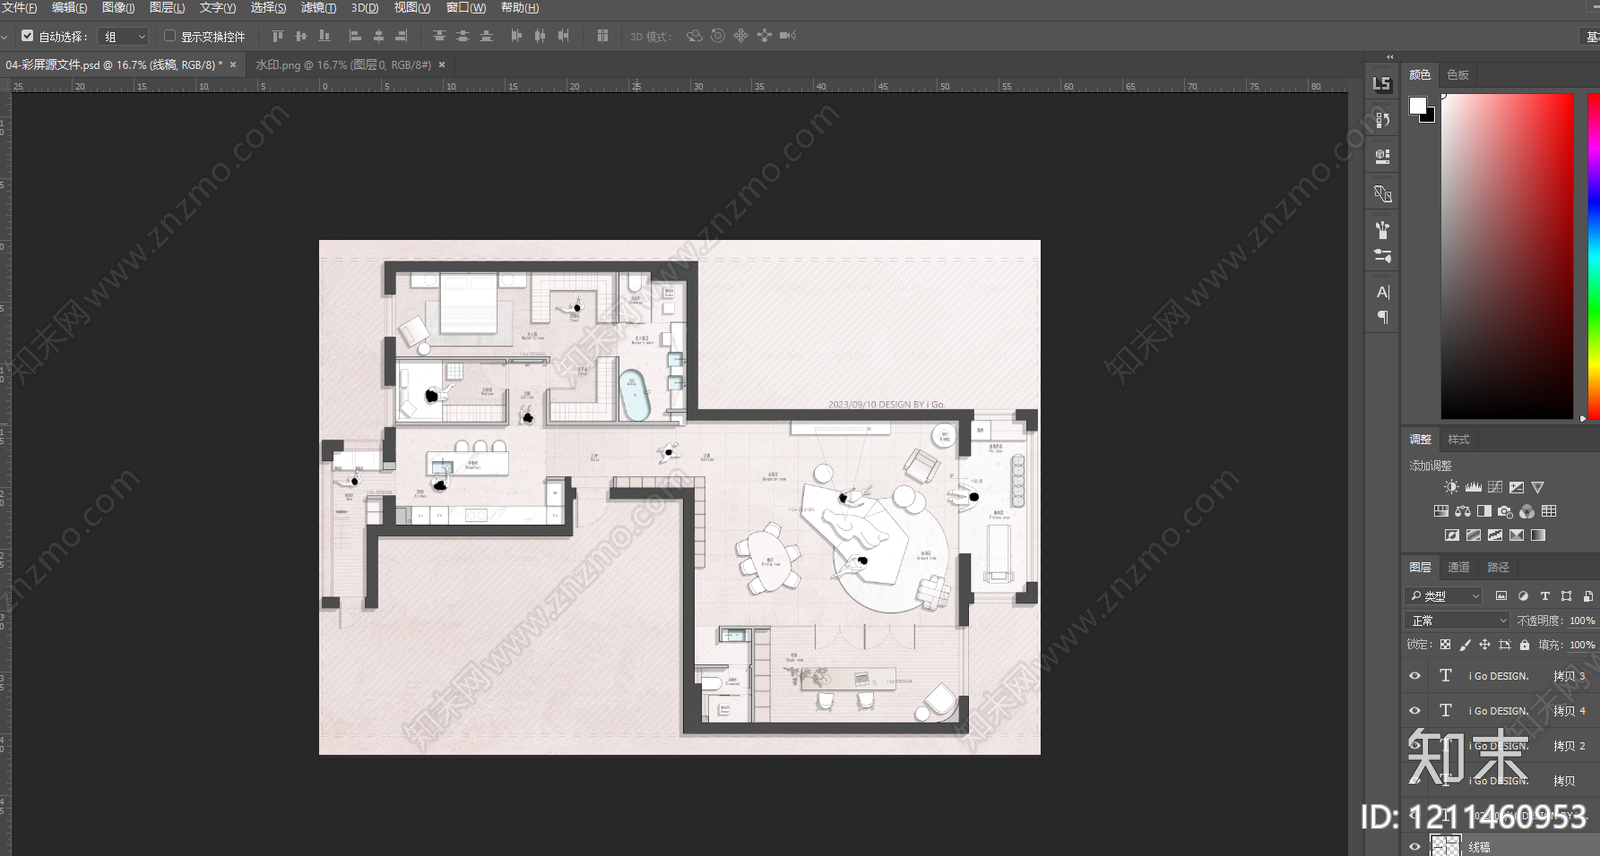Expand the collapsed panels double arrow

(1389, 57)
